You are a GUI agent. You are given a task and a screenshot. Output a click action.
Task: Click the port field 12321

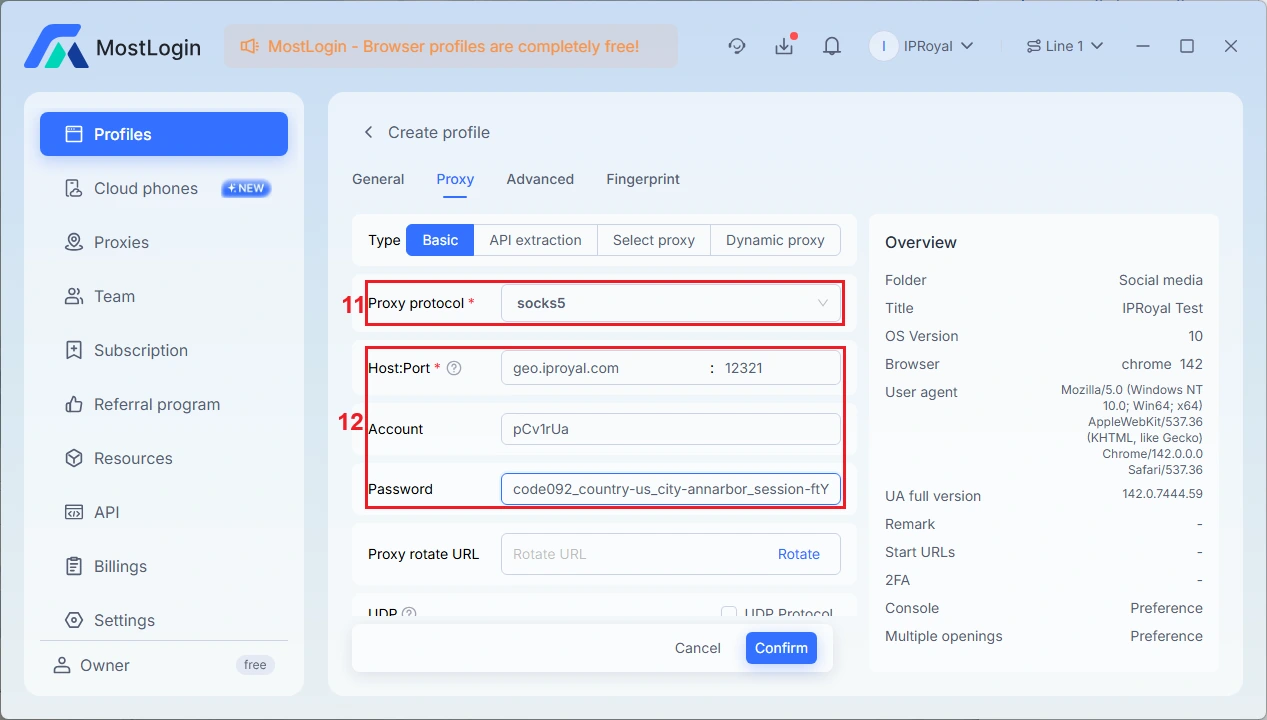pos(780,368)
